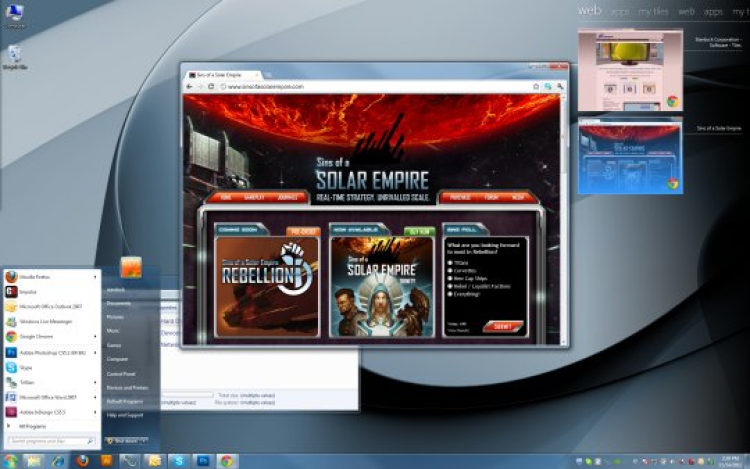
Task: Open the Sins of a Solar Empire thumbnail
Action: coord(630,156)
